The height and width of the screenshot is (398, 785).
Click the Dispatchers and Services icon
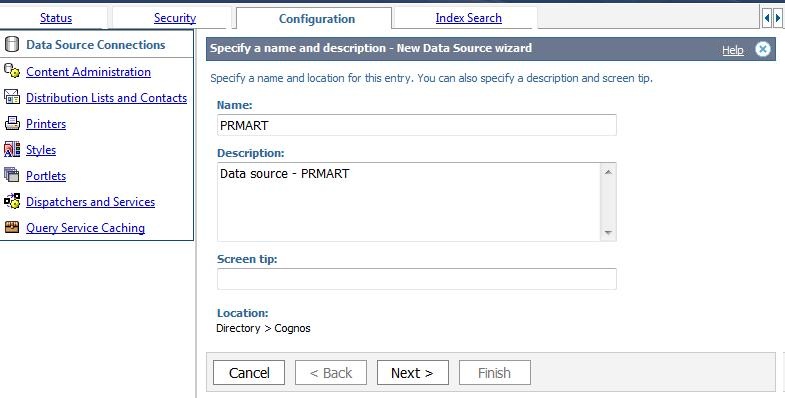pyautogui.click(x=12, y=201)
